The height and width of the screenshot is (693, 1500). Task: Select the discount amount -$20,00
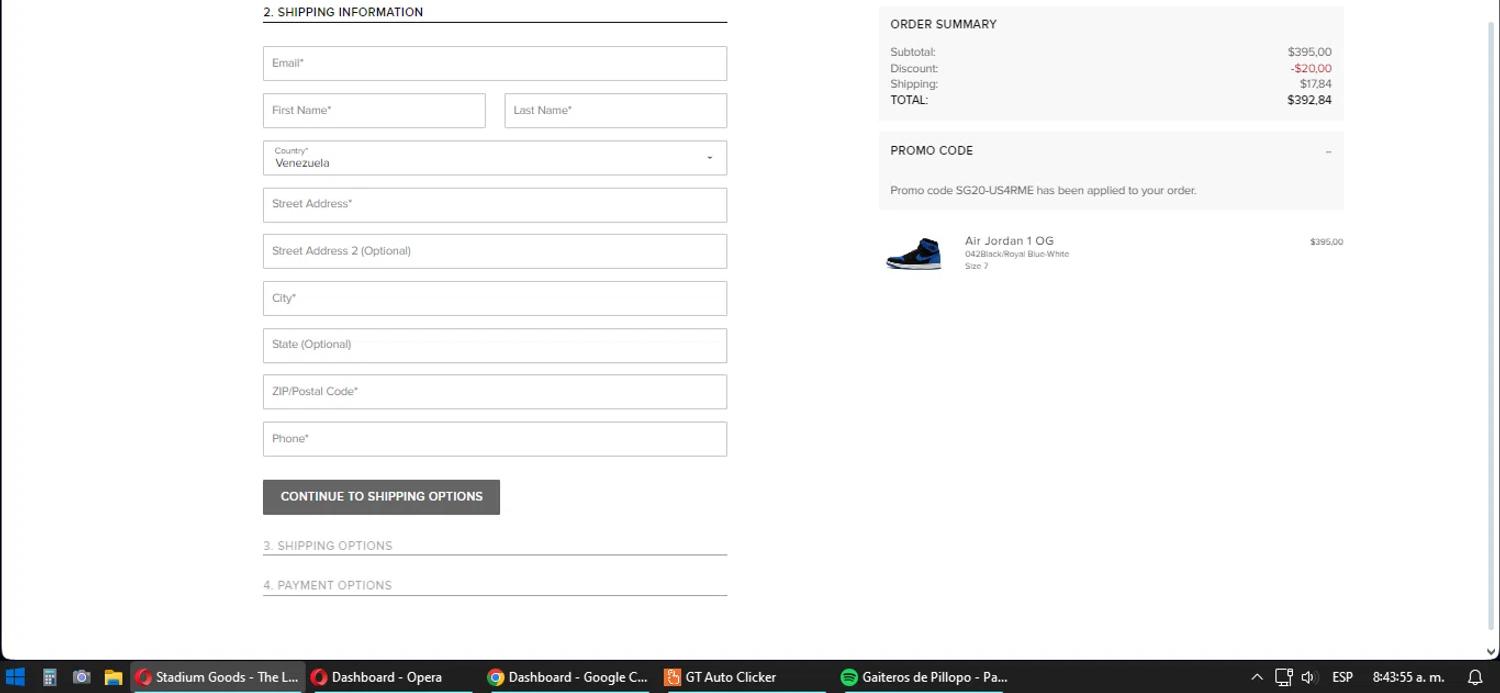1311,68
